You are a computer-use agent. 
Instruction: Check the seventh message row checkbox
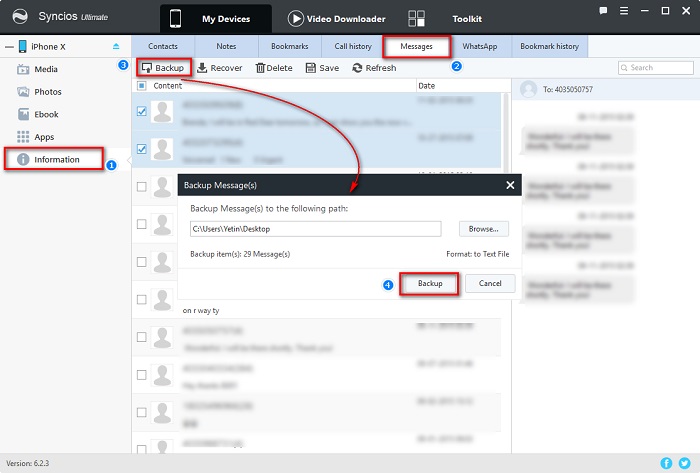[142, 337]
